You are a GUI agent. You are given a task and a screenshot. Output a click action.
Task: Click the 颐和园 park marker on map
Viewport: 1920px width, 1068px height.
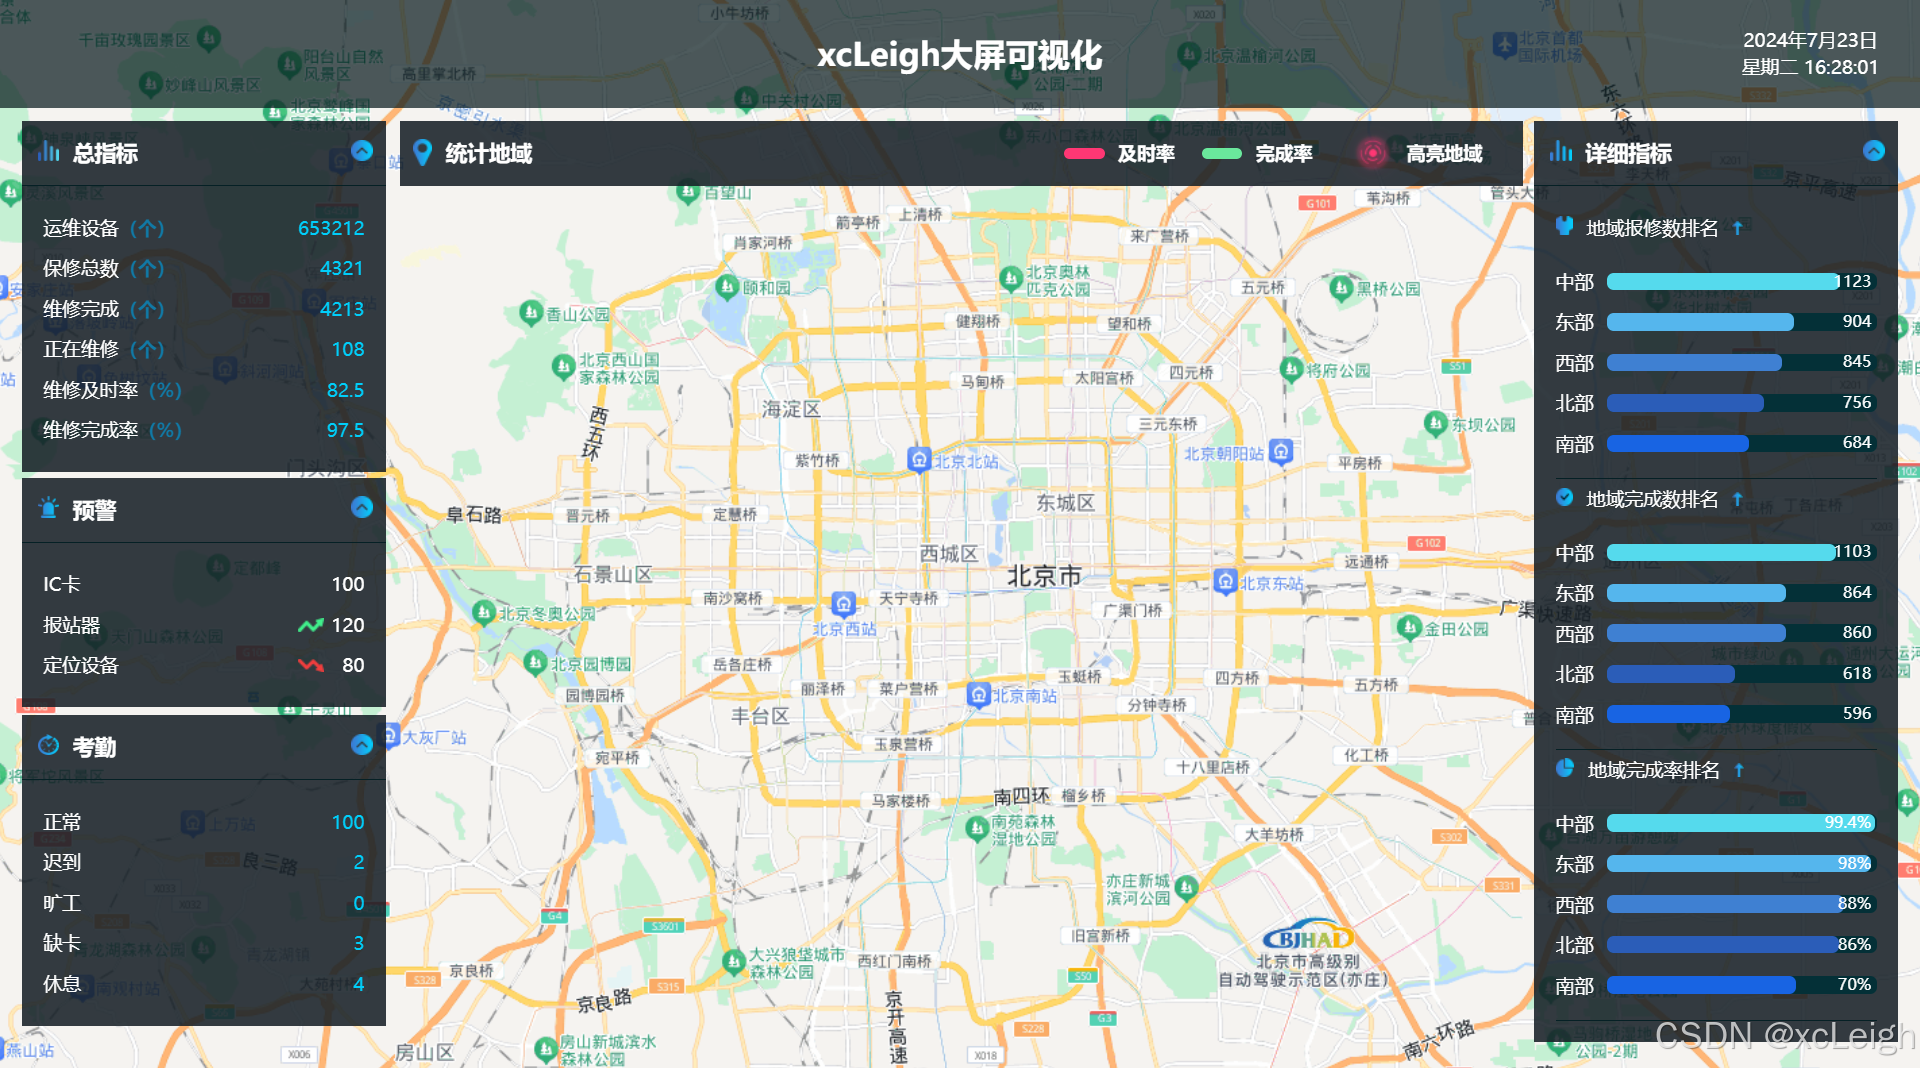tap(728, 287)
